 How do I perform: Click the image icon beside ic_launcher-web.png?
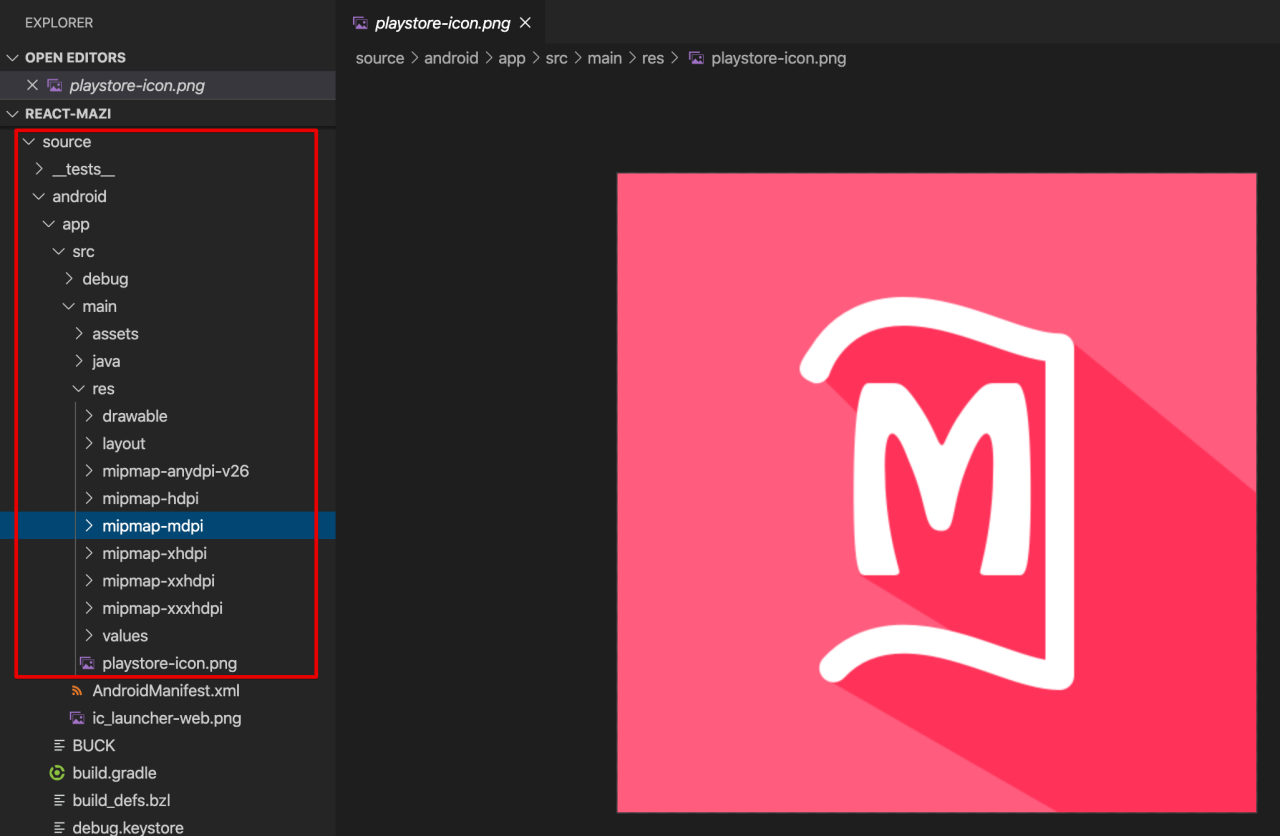(x=77, y=718)
